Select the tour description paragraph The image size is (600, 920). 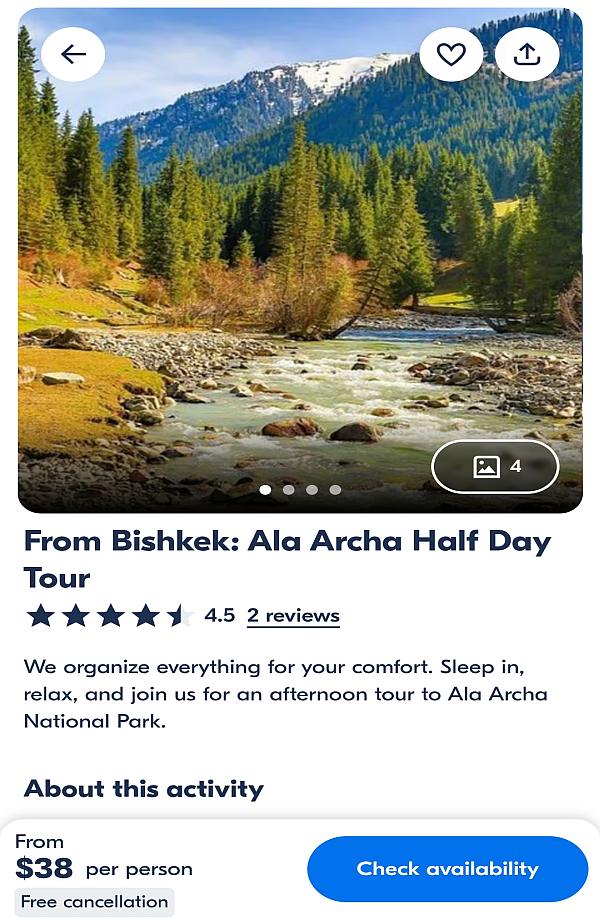(x=286, y=694)
